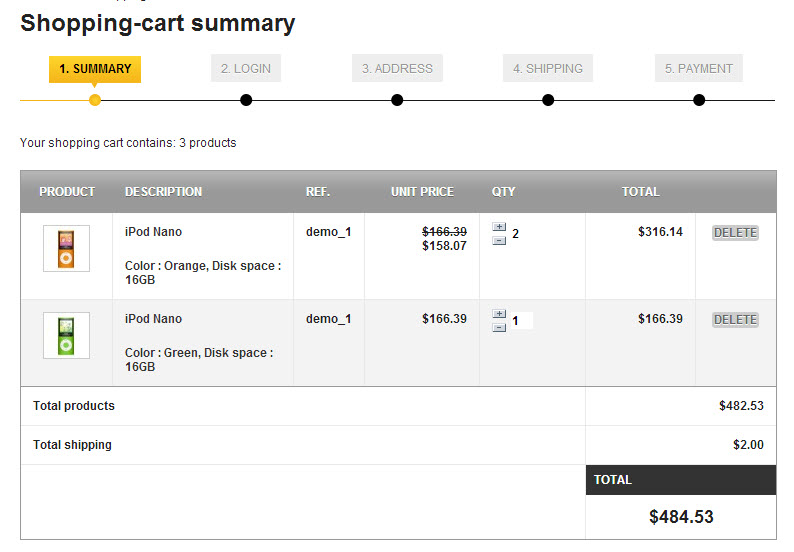Open the orange iPod Nano product link
This screenshot has width=794, height=552.
coord(153,232)
